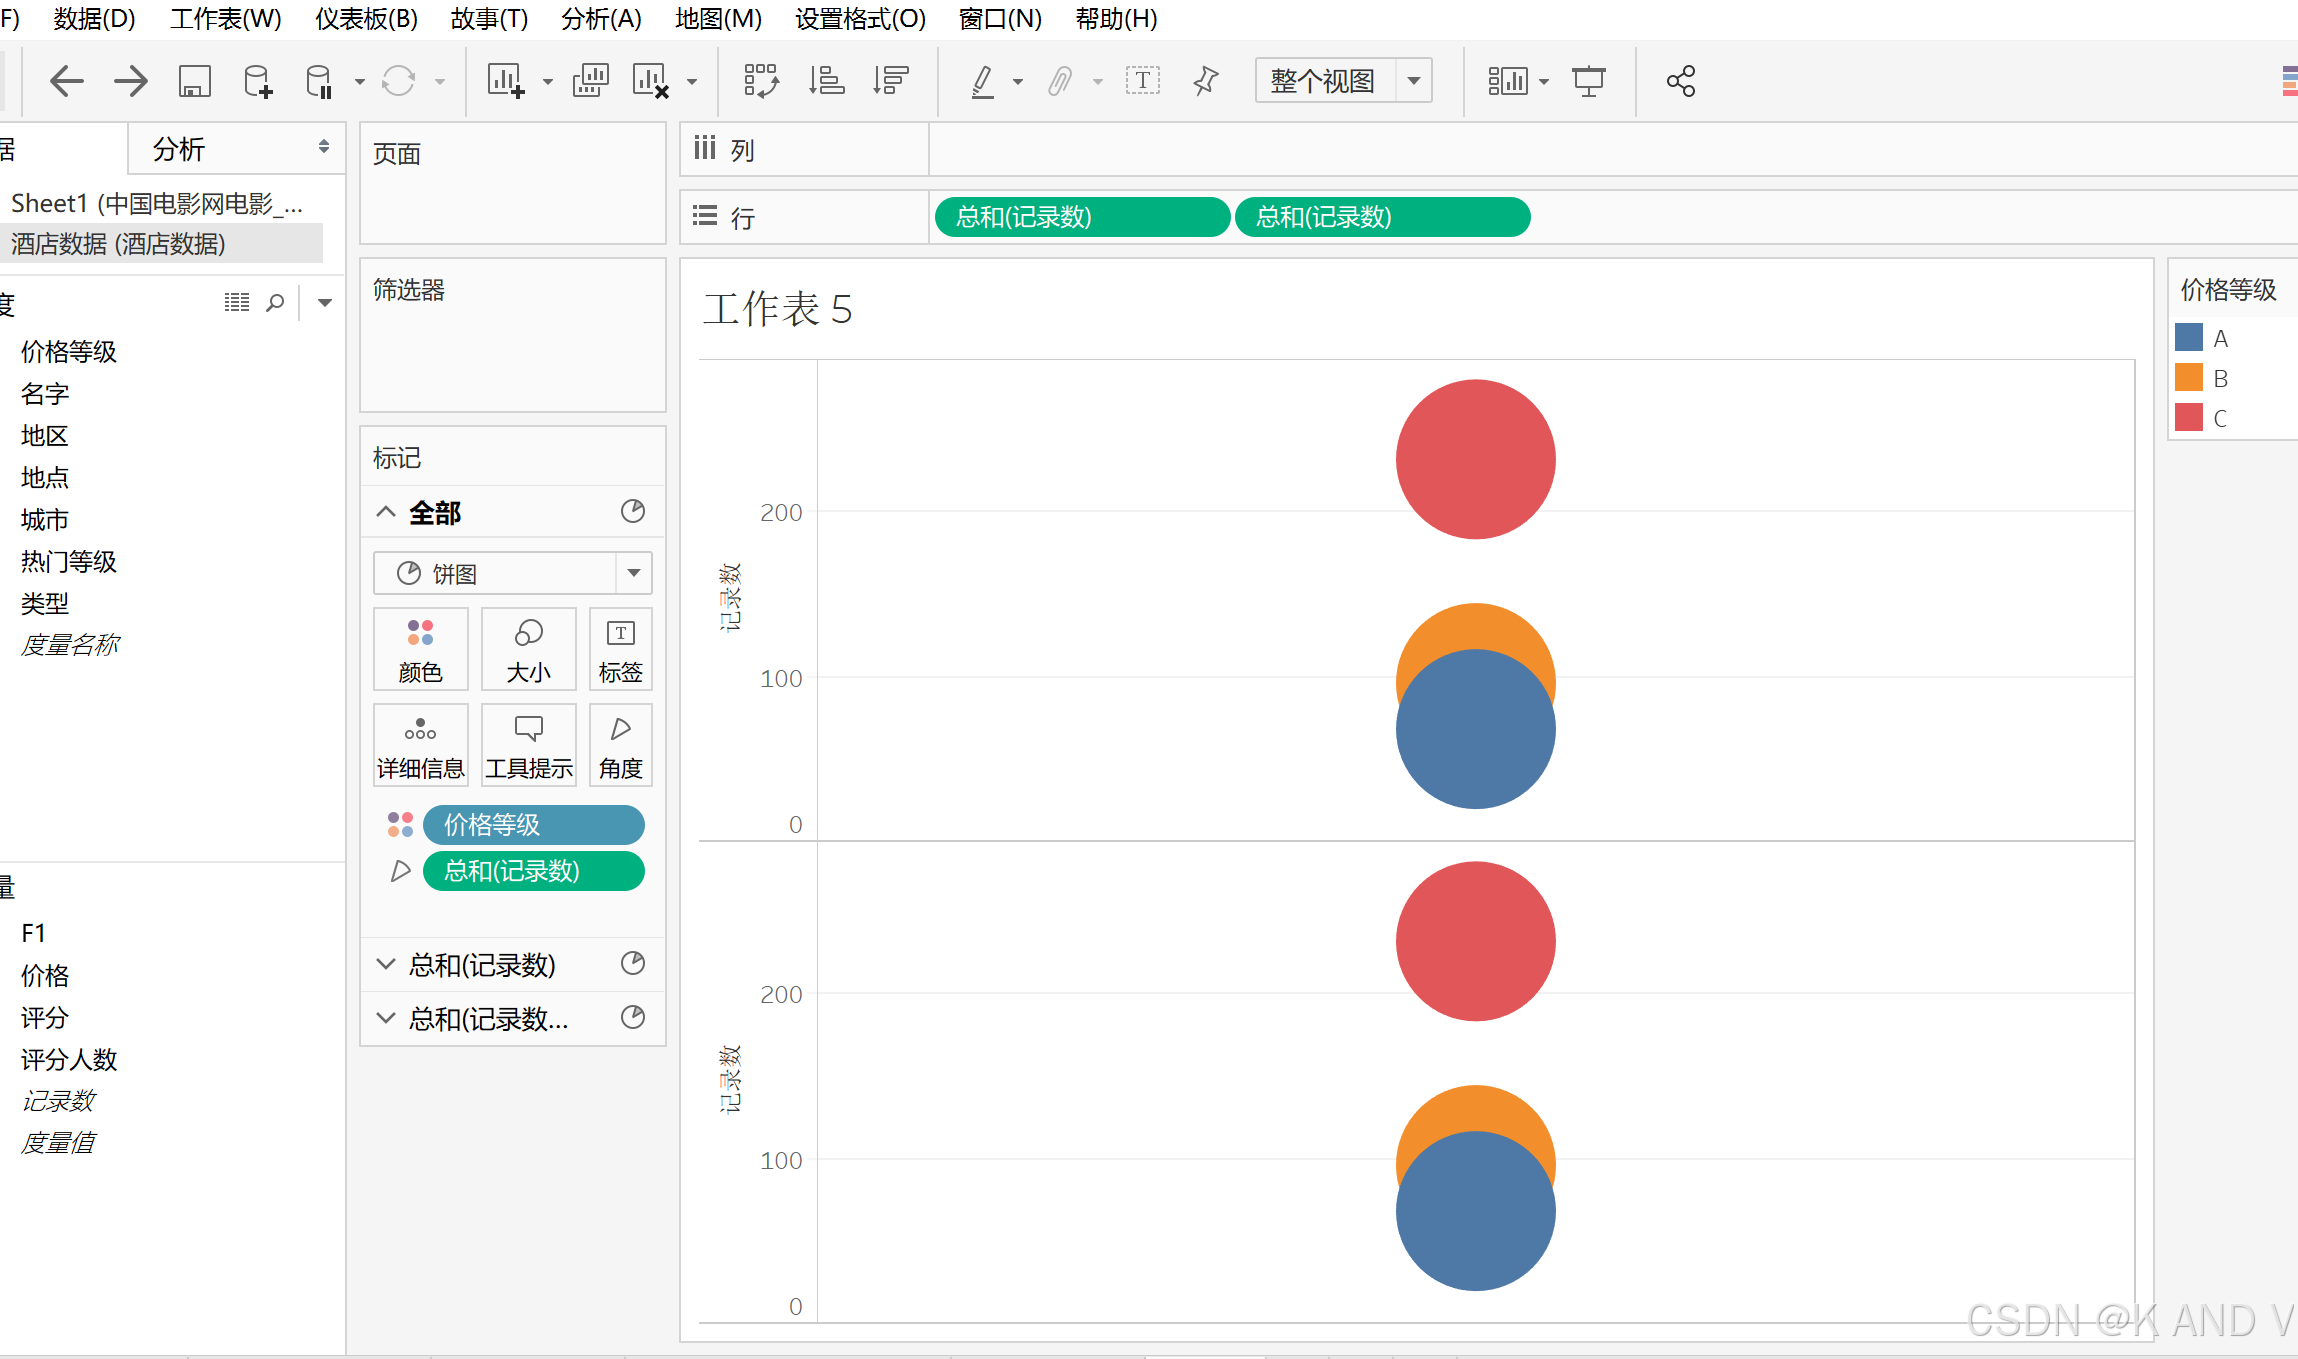Expand the first 总和(记录数) marks section

tap(386, 964)
